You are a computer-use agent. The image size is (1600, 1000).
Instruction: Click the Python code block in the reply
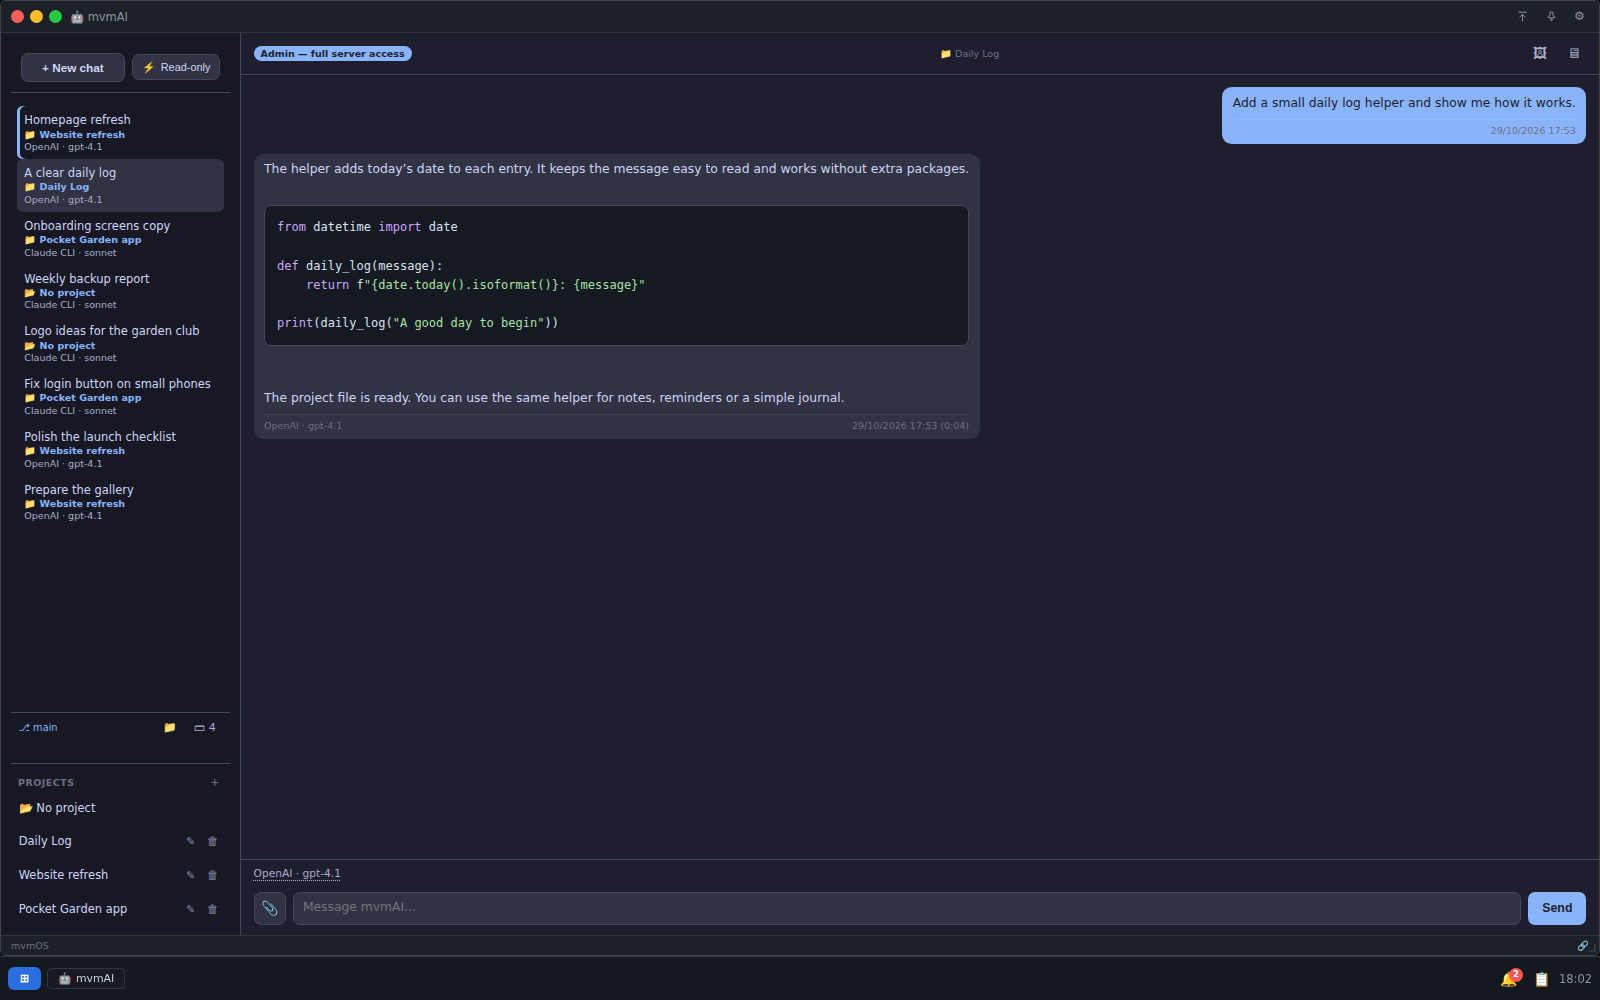click(x=616, y=275)
